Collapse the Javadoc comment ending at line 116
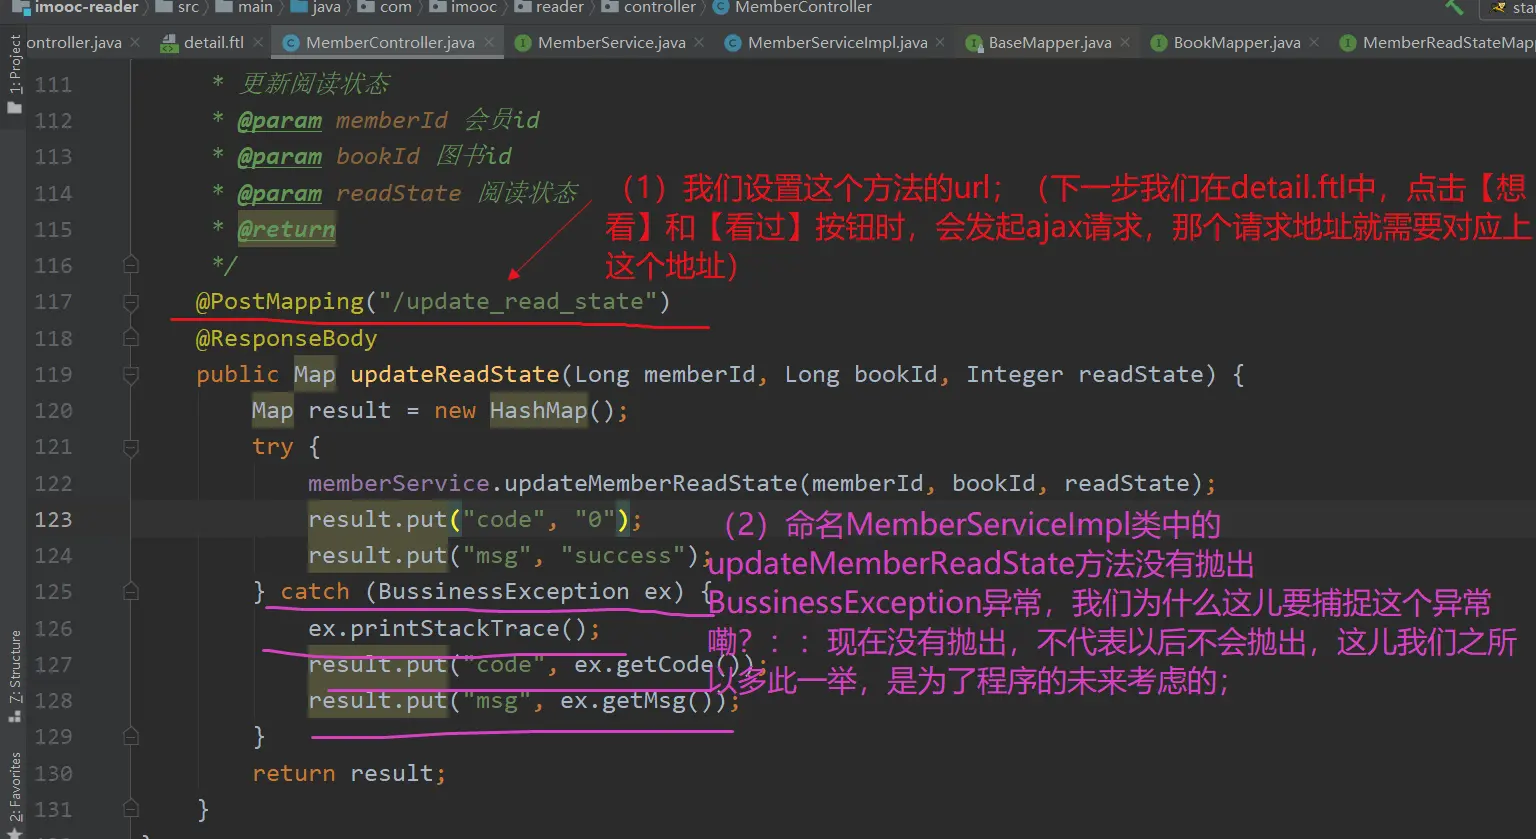The height and width of the screenshot is (839, 1536). click(x=131, y=265)
